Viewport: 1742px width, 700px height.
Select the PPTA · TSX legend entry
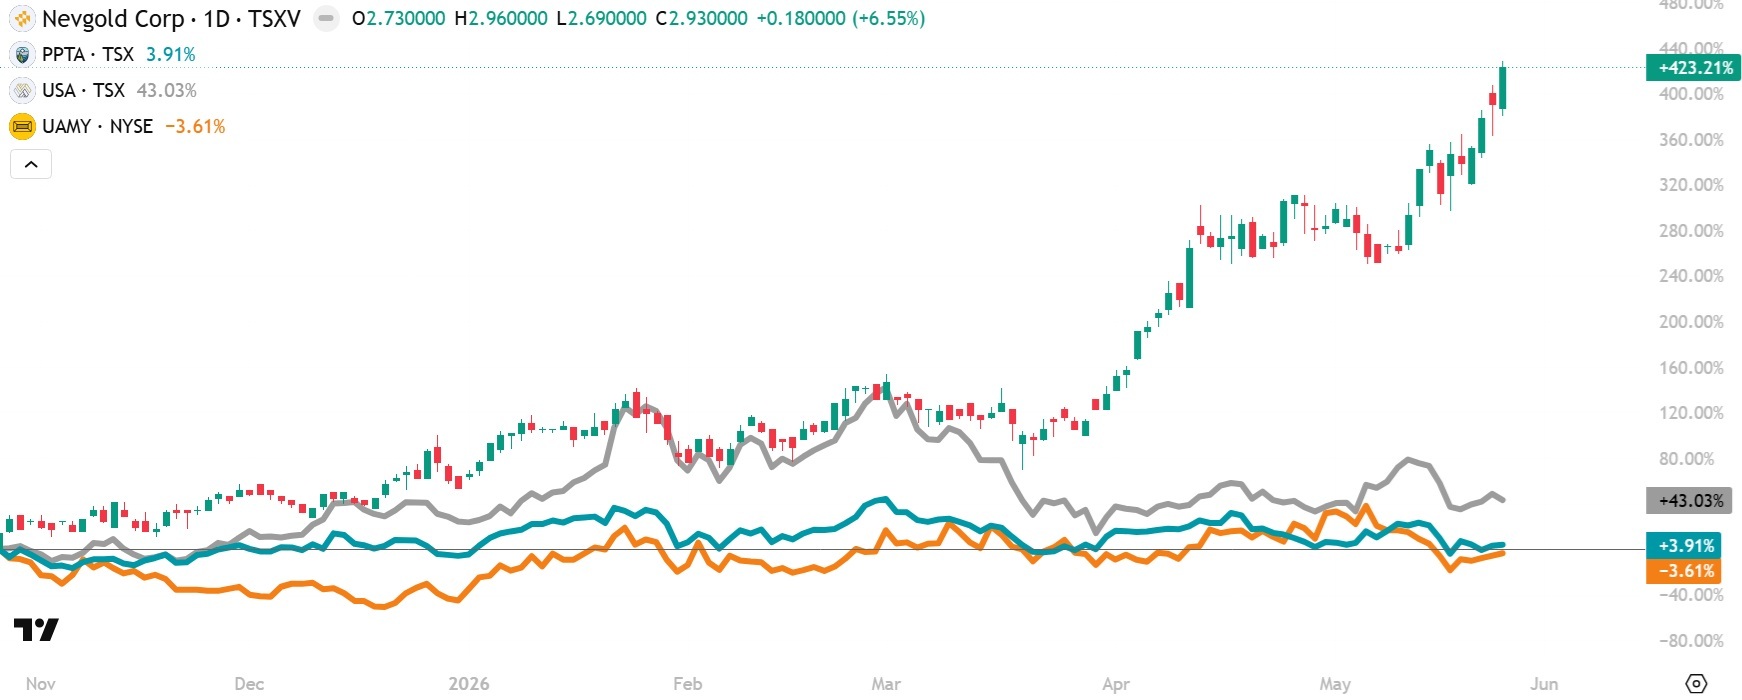coord(88,54)
